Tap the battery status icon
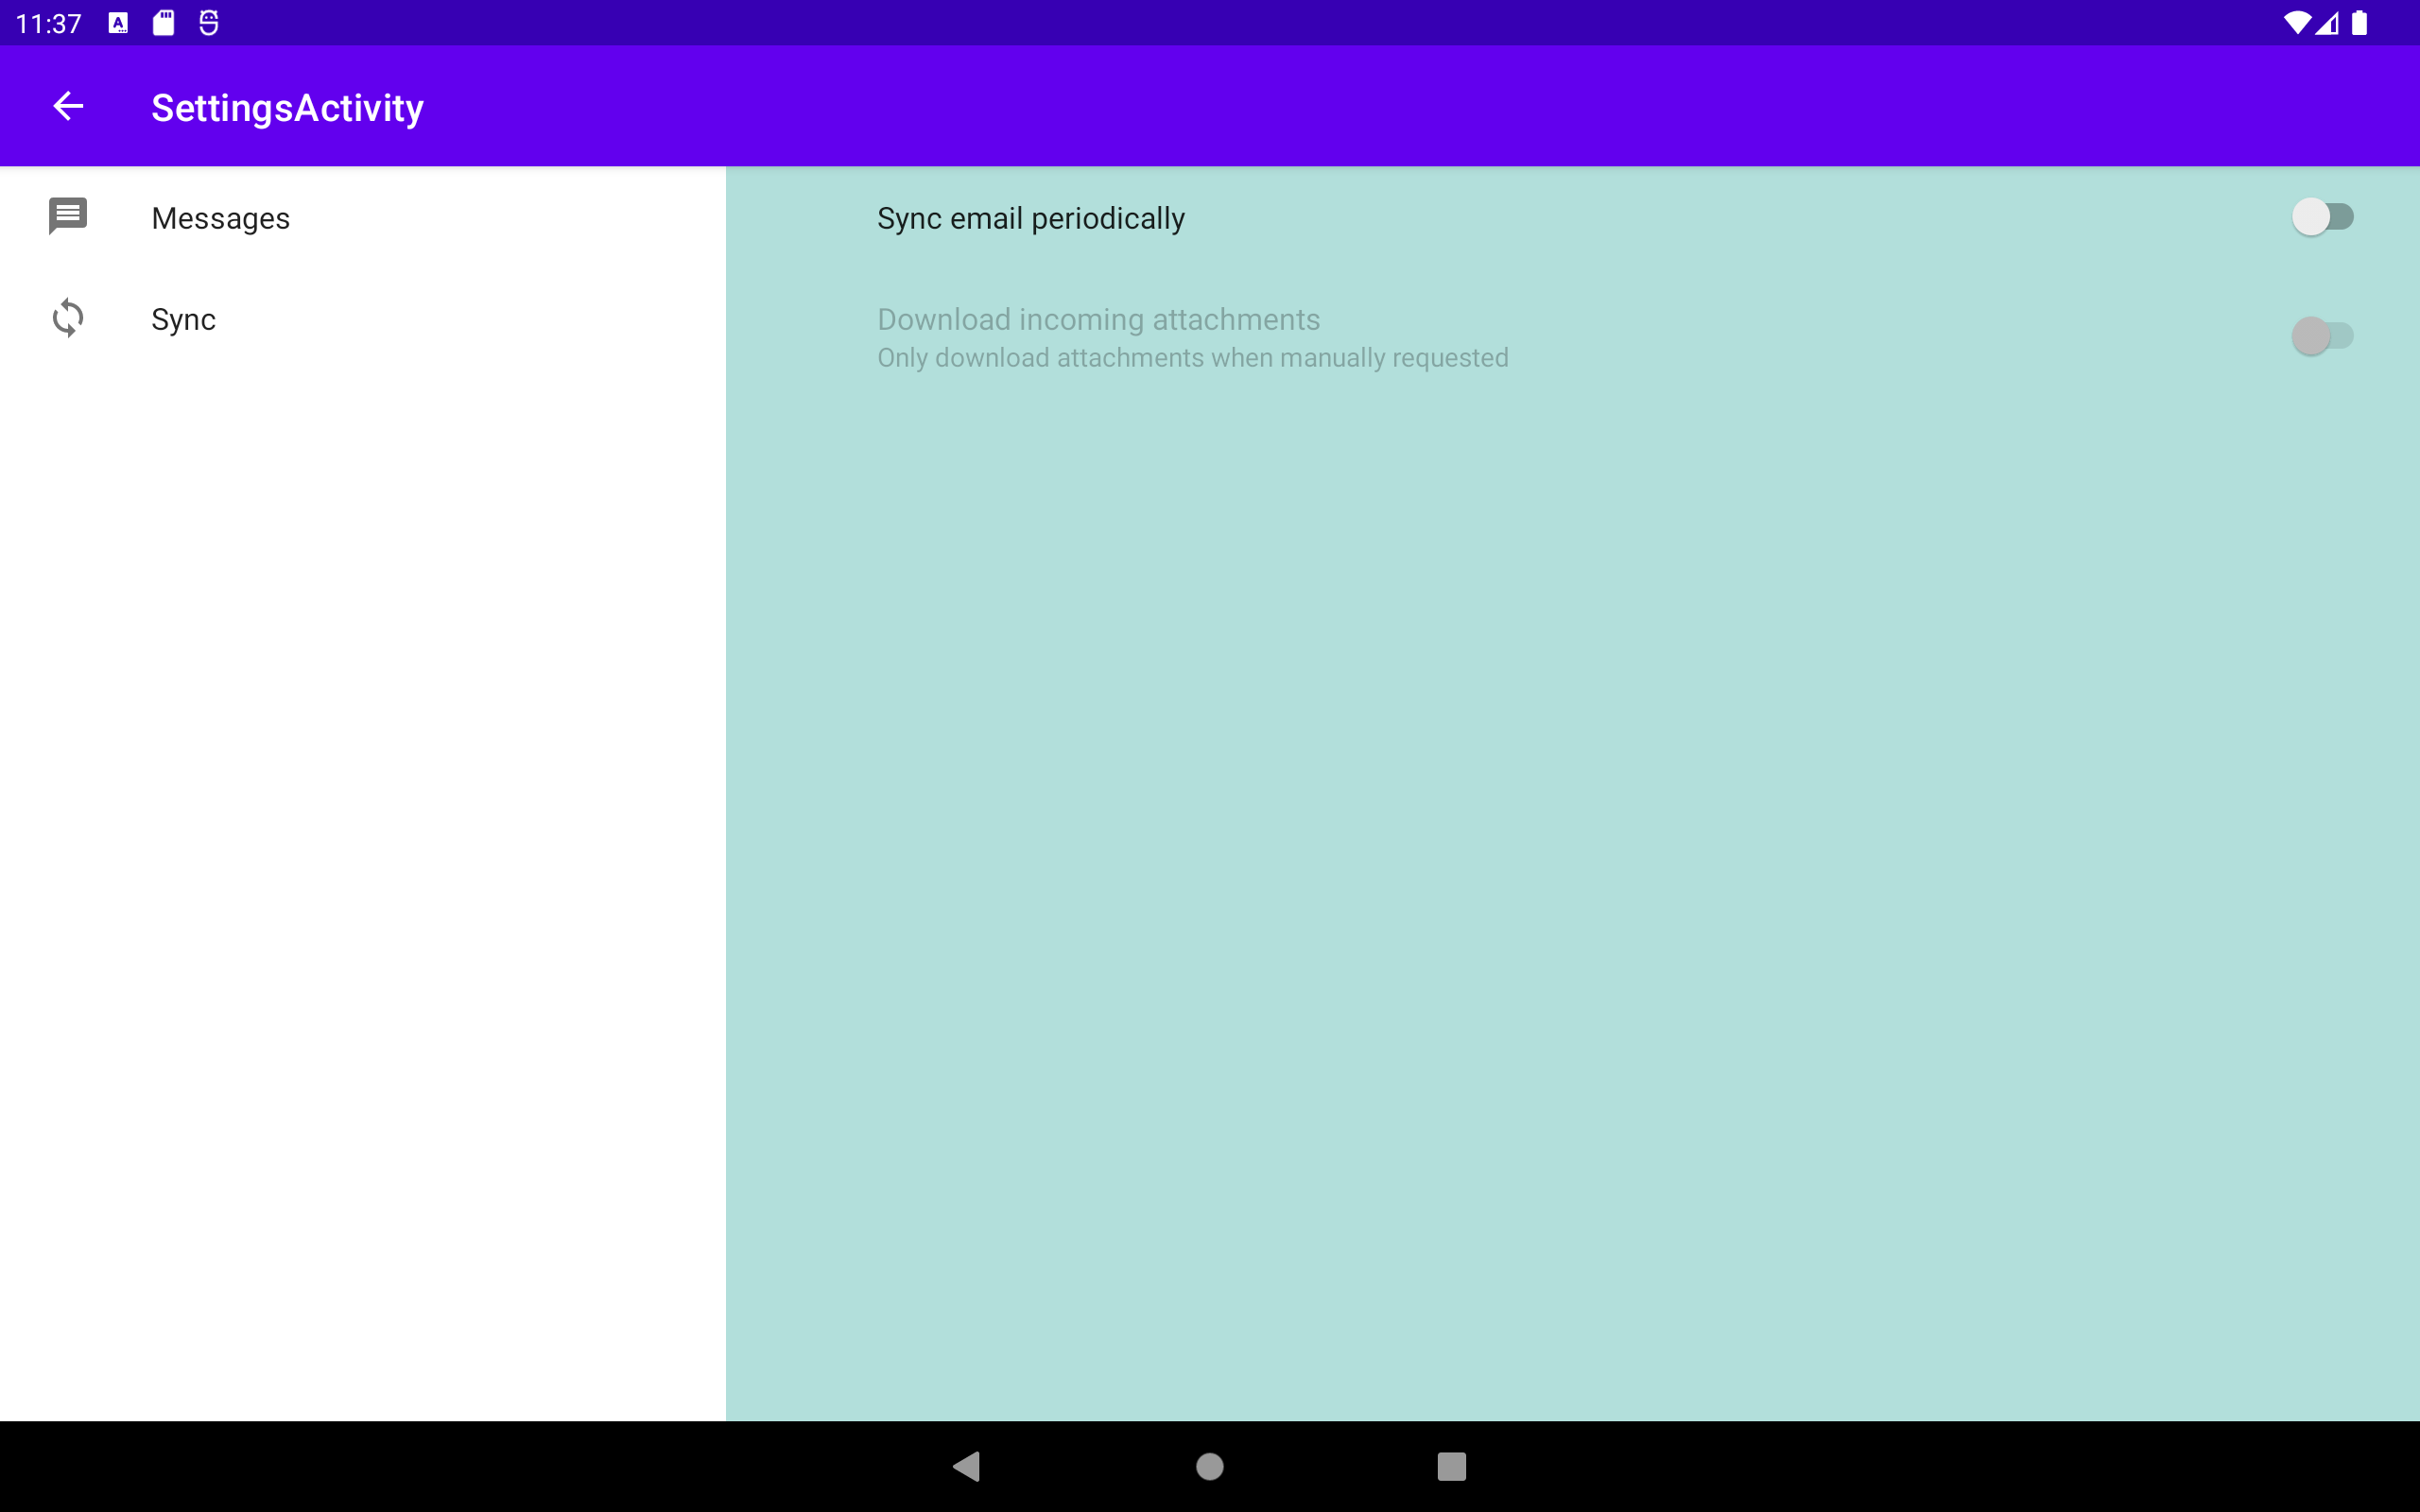Screen dimensions: 2420x1512 tap(2360, 23)
